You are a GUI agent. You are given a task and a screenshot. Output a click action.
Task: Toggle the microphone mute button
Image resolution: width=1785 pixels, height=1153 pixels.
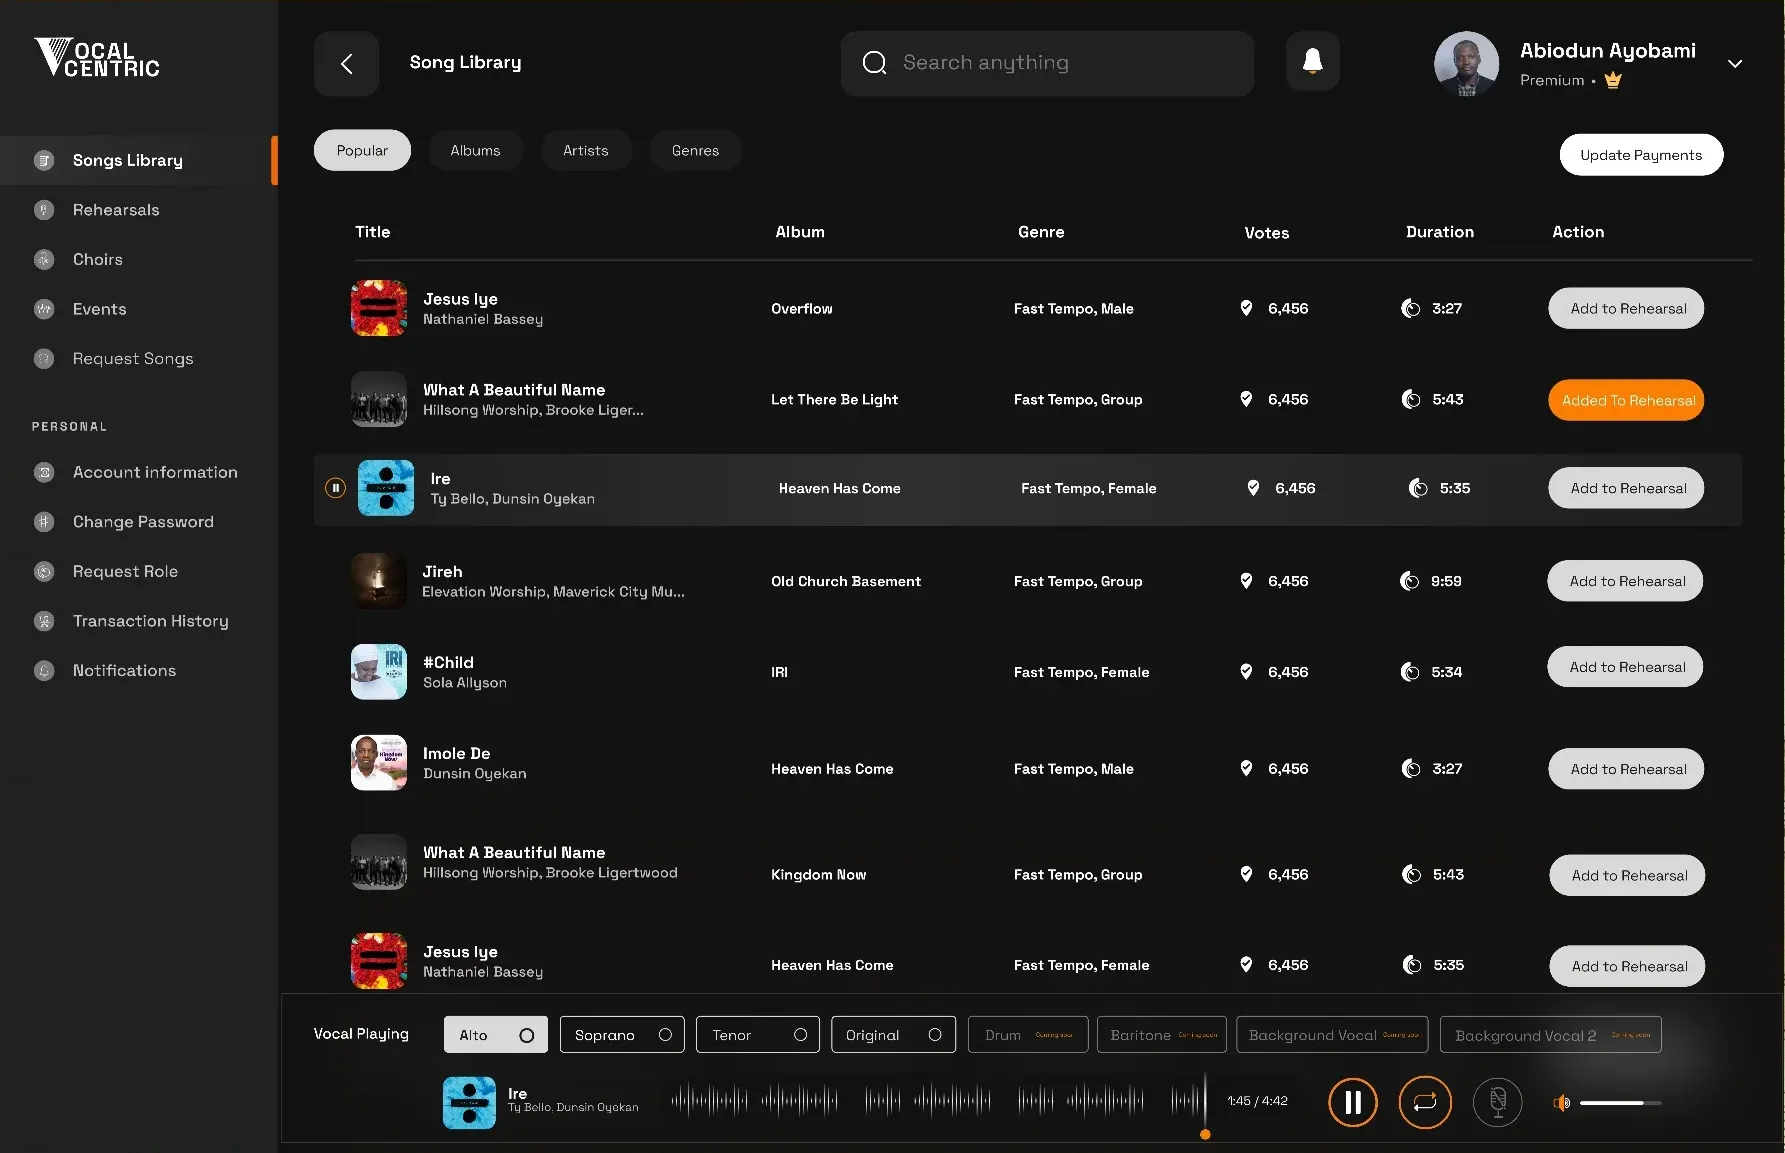(x=1497, y=1102)
